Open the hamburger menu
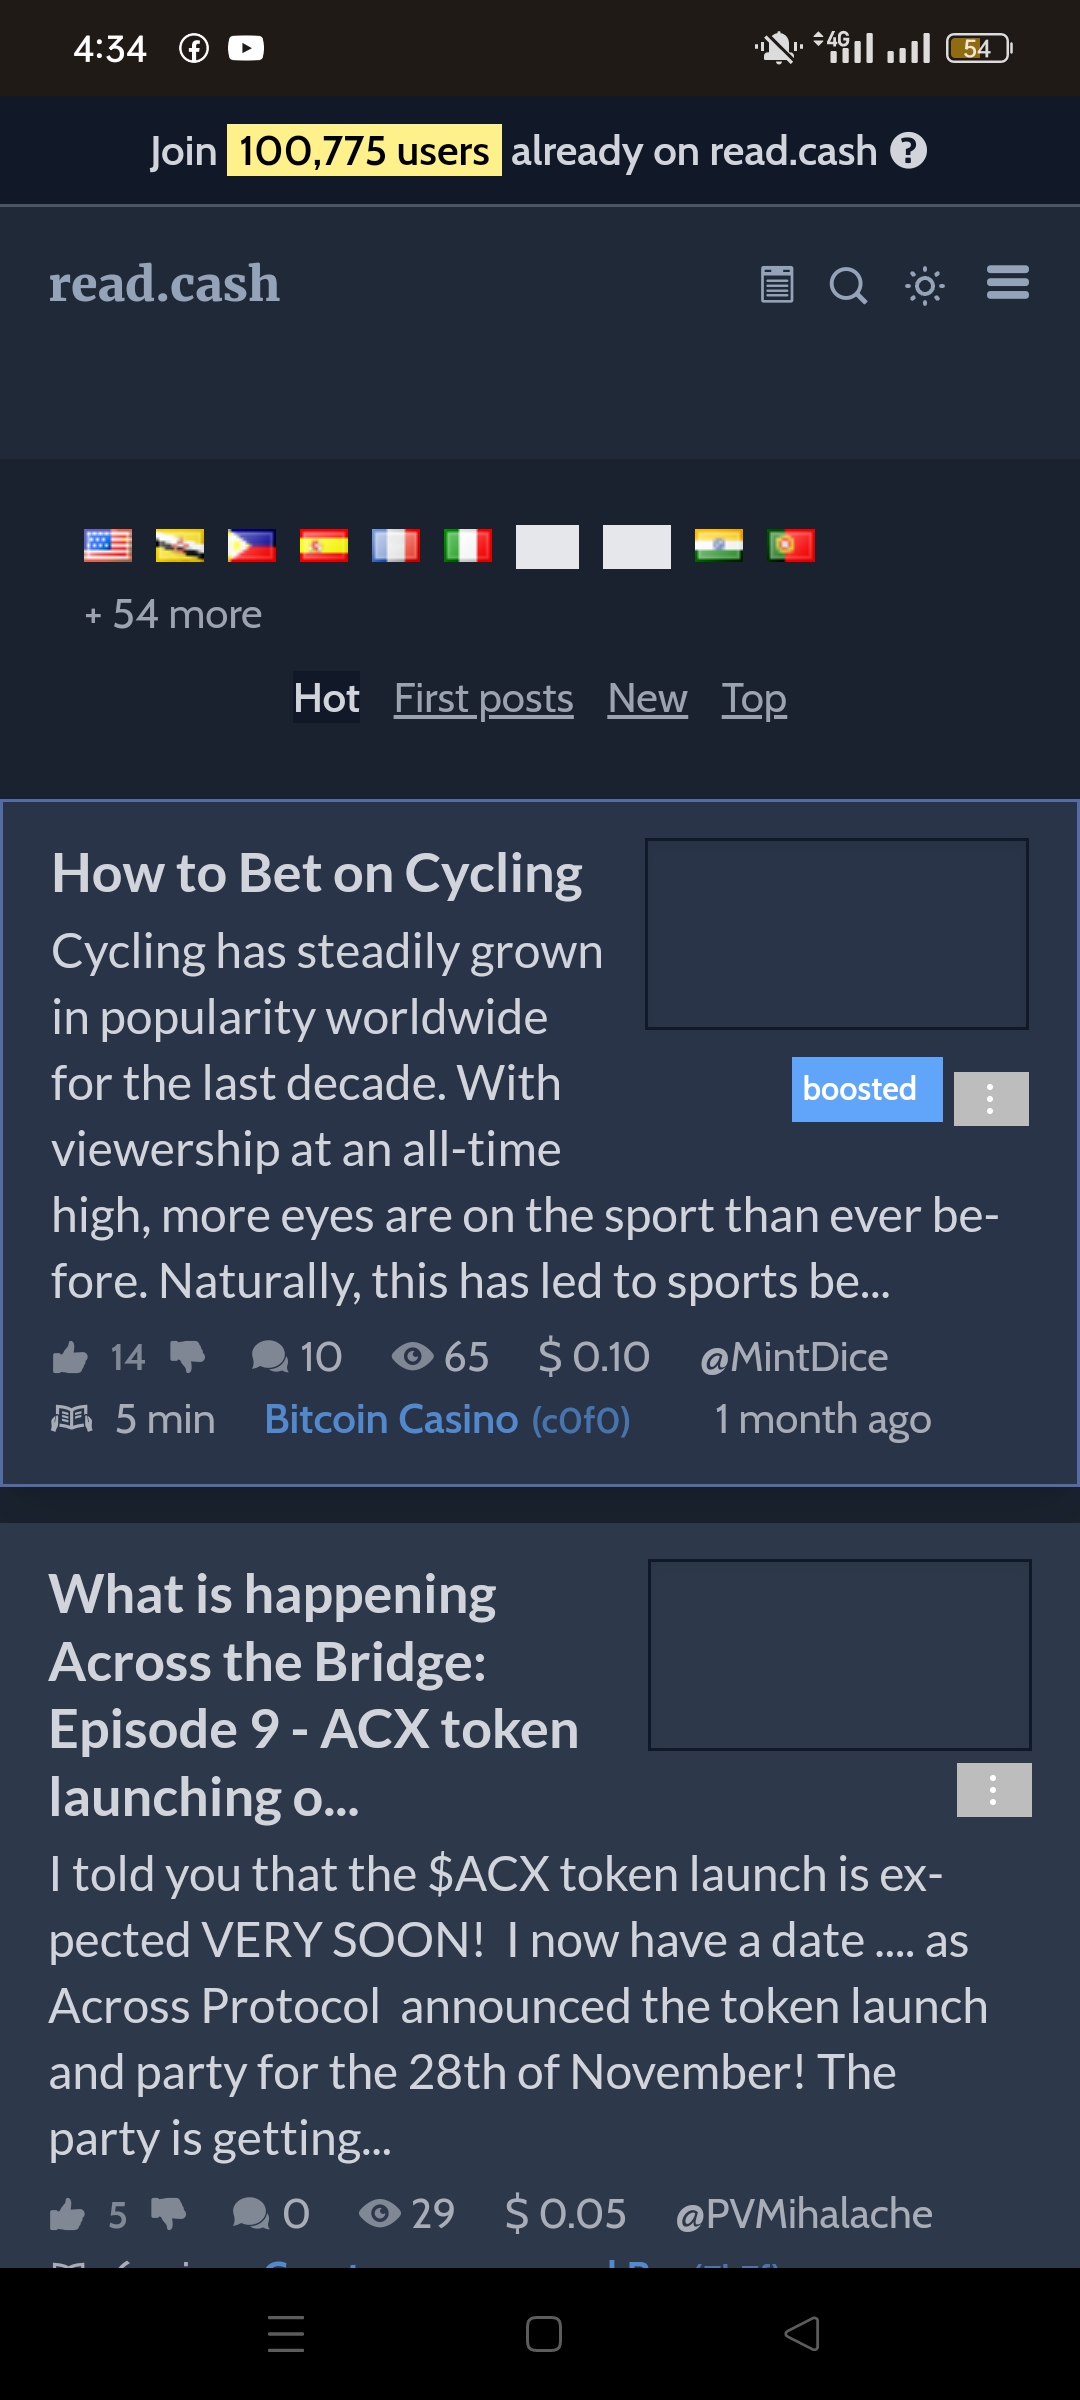The height and width of the screenshot is (2400, 1080). (1007, 283)
